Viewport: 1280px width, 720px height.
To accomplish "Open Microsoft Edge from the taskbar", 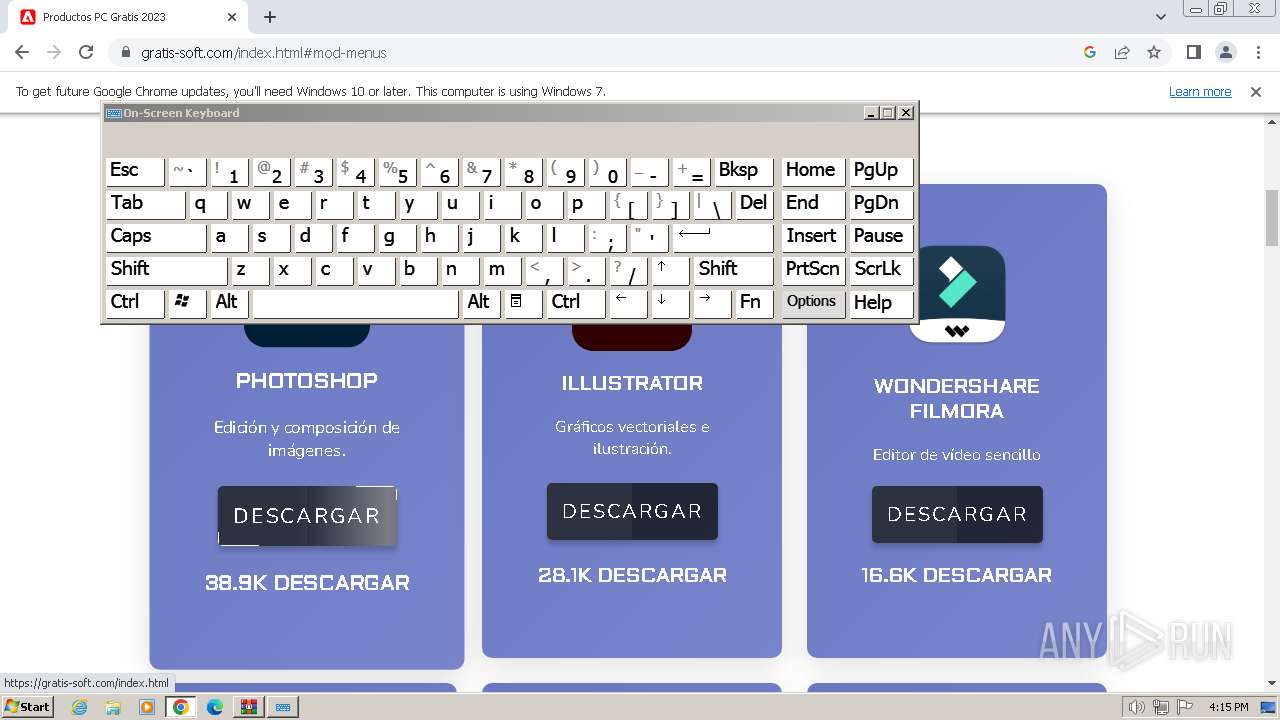I will tap(215, 707).
